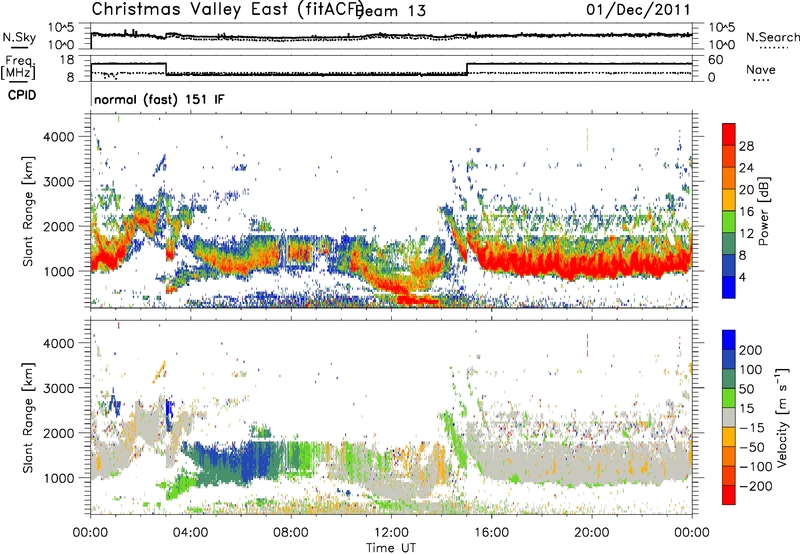Click the '-50' velocity colorbar label
Image resolution: width=800 pixels, height=554 pixels.
[752, 447]
